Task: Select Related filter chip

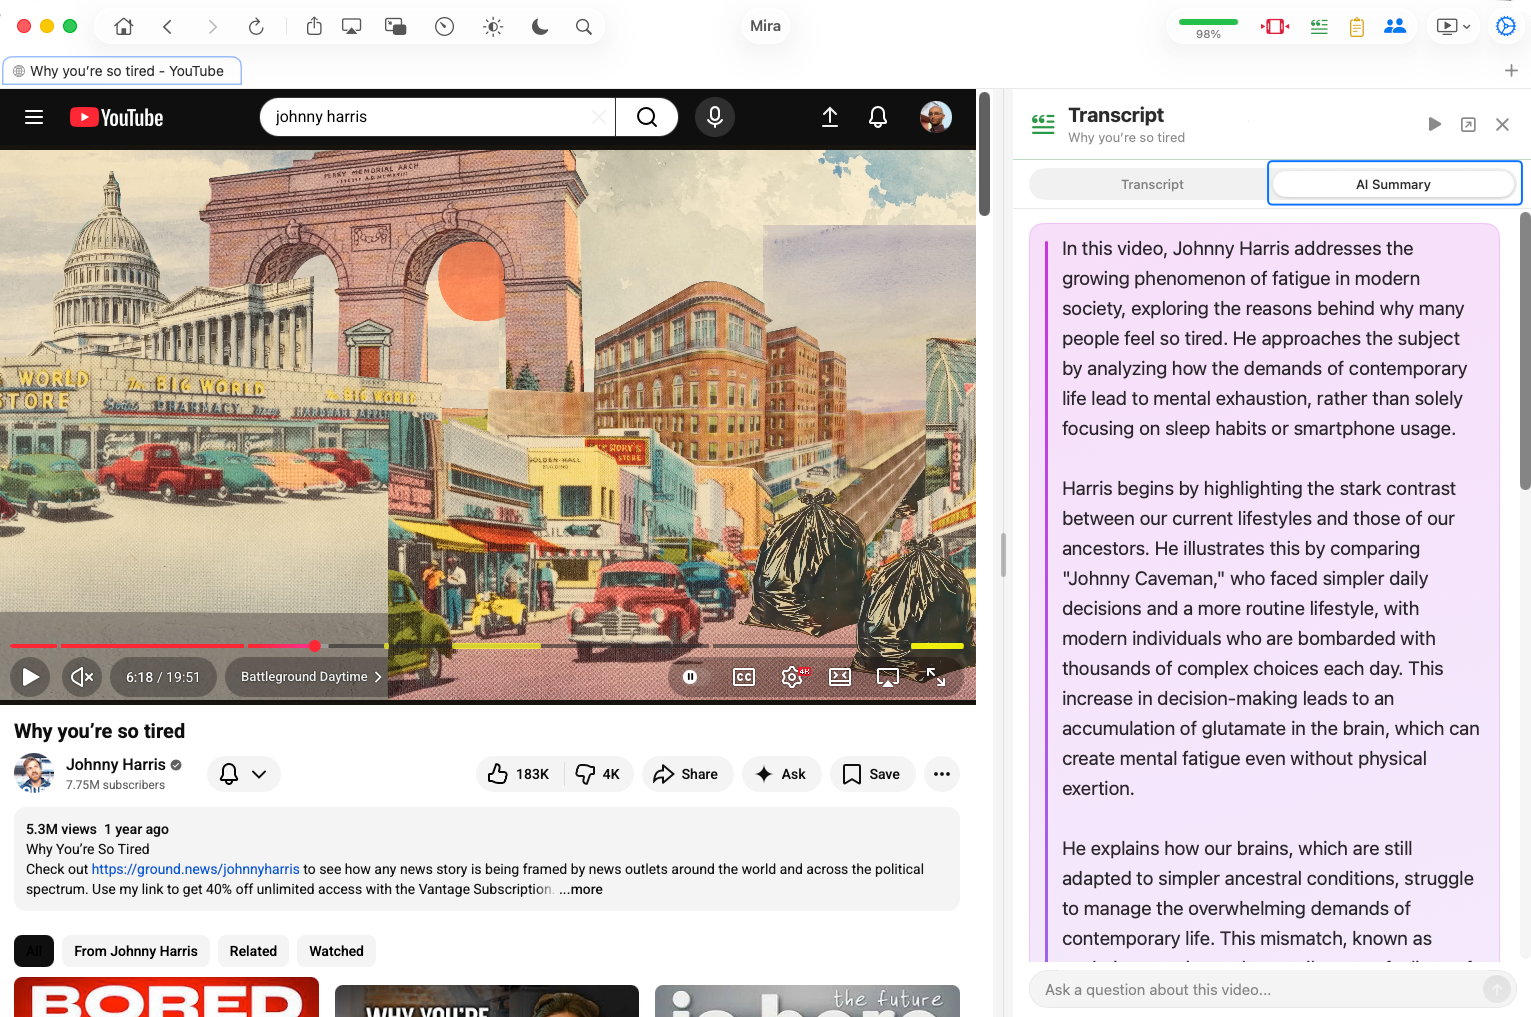Action: click(253, 951)
